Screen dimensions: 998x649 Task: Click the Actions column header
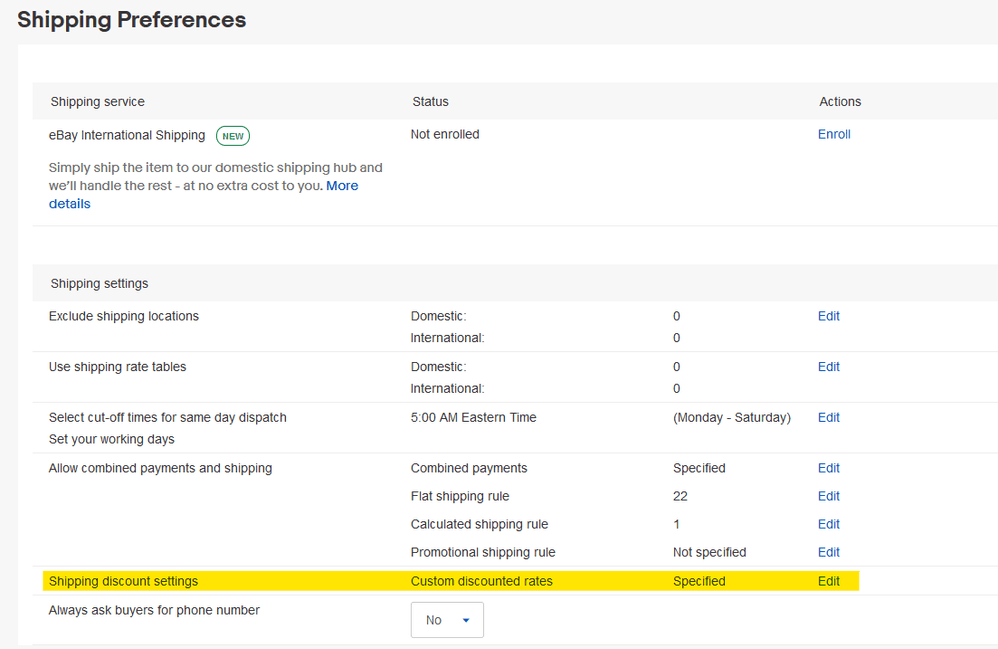click(x=840, y=102)
